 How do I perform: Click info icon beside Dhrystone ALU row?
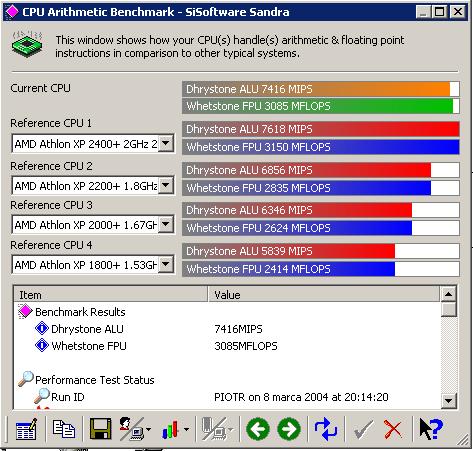coord(42,329)
